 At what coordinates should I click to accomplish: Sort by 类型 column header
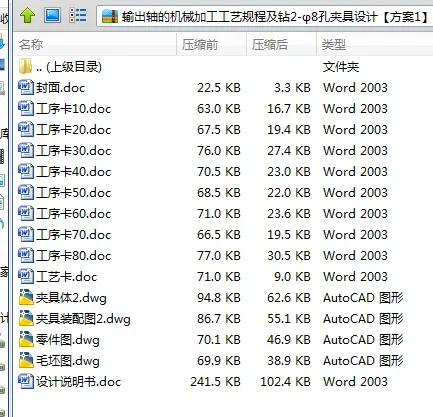[x=375, y=44]
